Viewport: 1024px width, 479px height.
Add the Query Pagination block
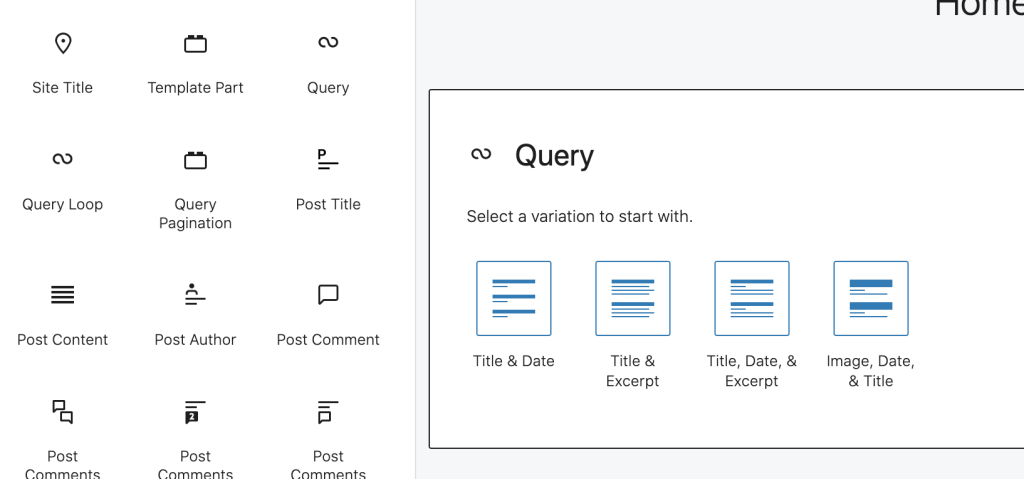pos(195,185)
